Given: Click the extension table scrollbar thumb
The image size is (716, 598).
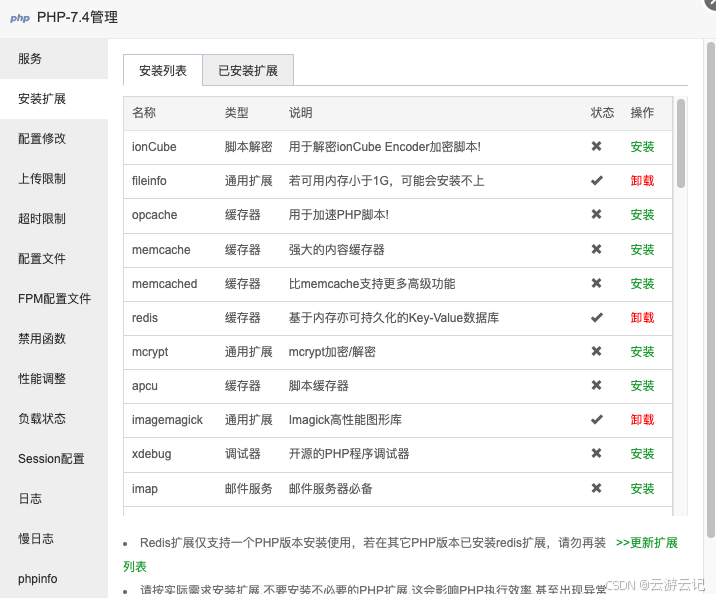Looking at the screenshot, I should click(680, 143).
